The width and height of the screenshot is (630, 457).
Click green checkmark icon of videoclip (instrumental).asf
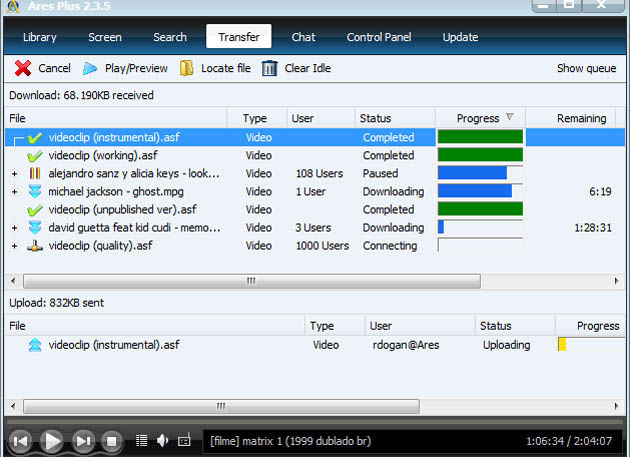coord(35,138)
